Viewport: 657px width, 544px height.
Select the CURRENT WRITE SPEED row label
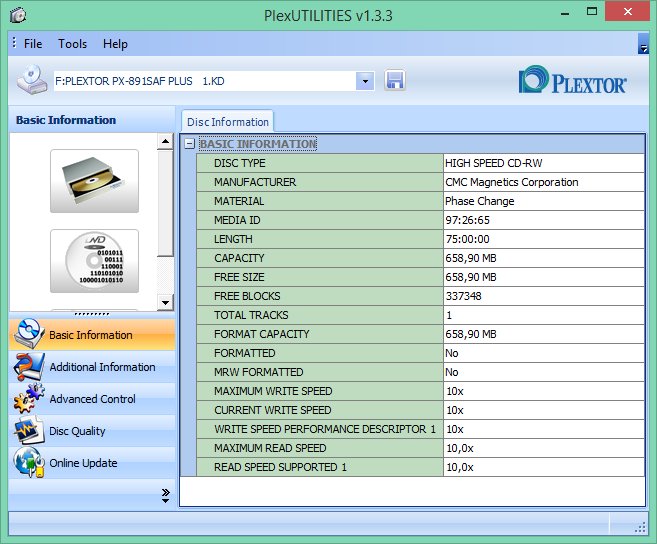pos(272,410)
